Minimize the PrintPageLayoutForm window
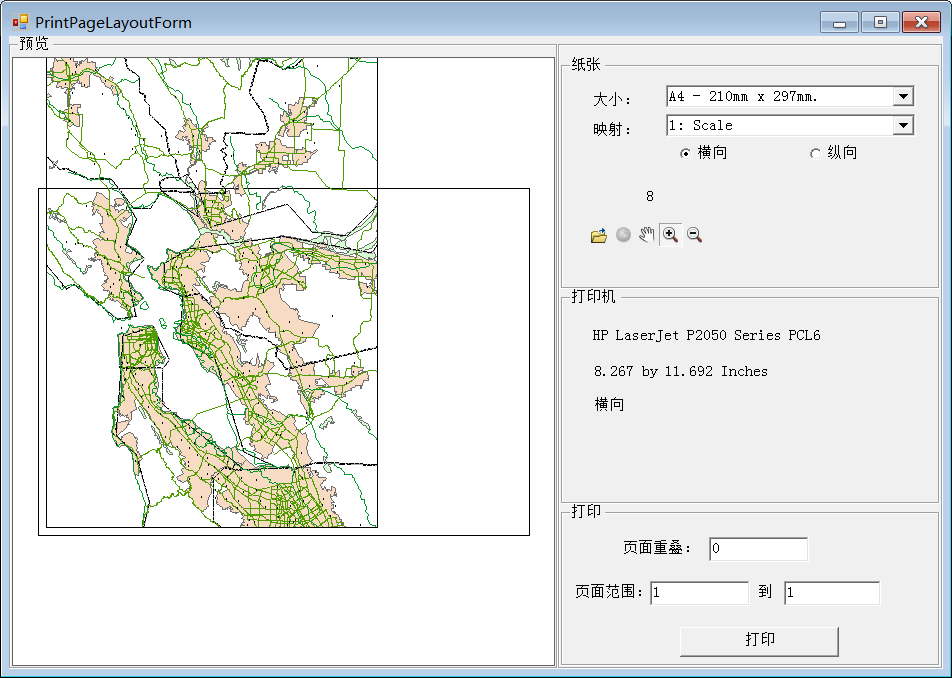 840,22
